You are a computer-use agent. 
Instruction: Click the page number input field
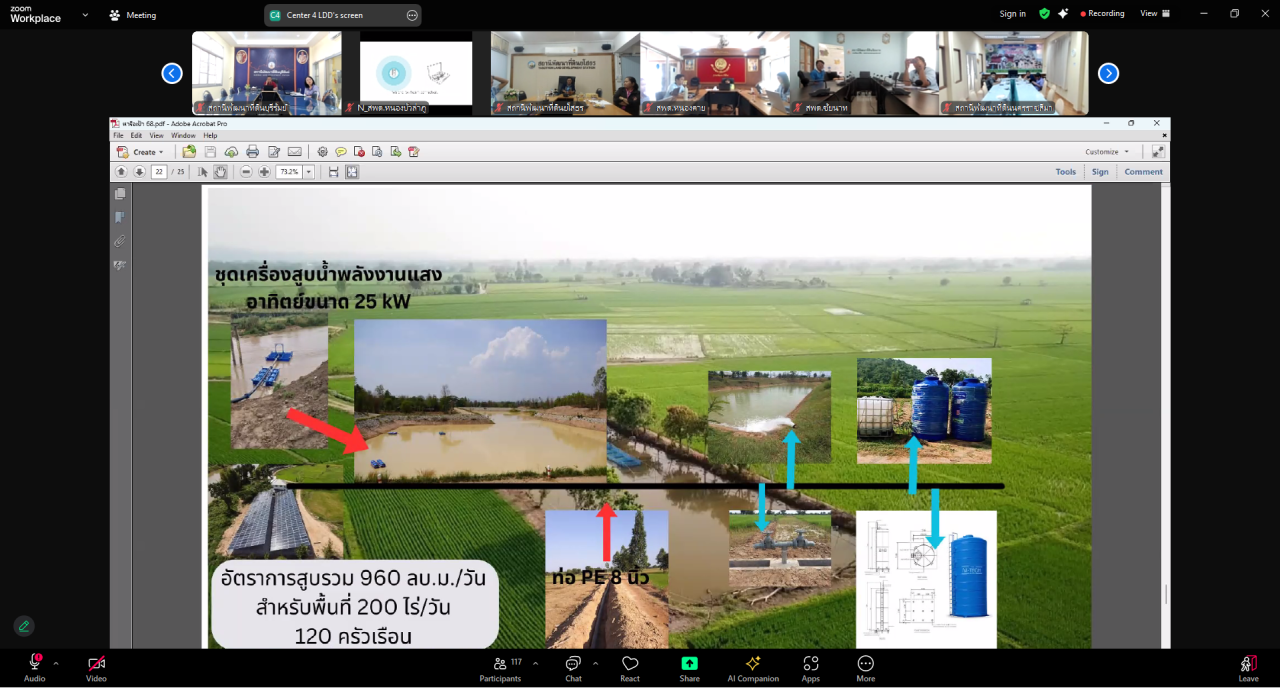click(159, 172)
